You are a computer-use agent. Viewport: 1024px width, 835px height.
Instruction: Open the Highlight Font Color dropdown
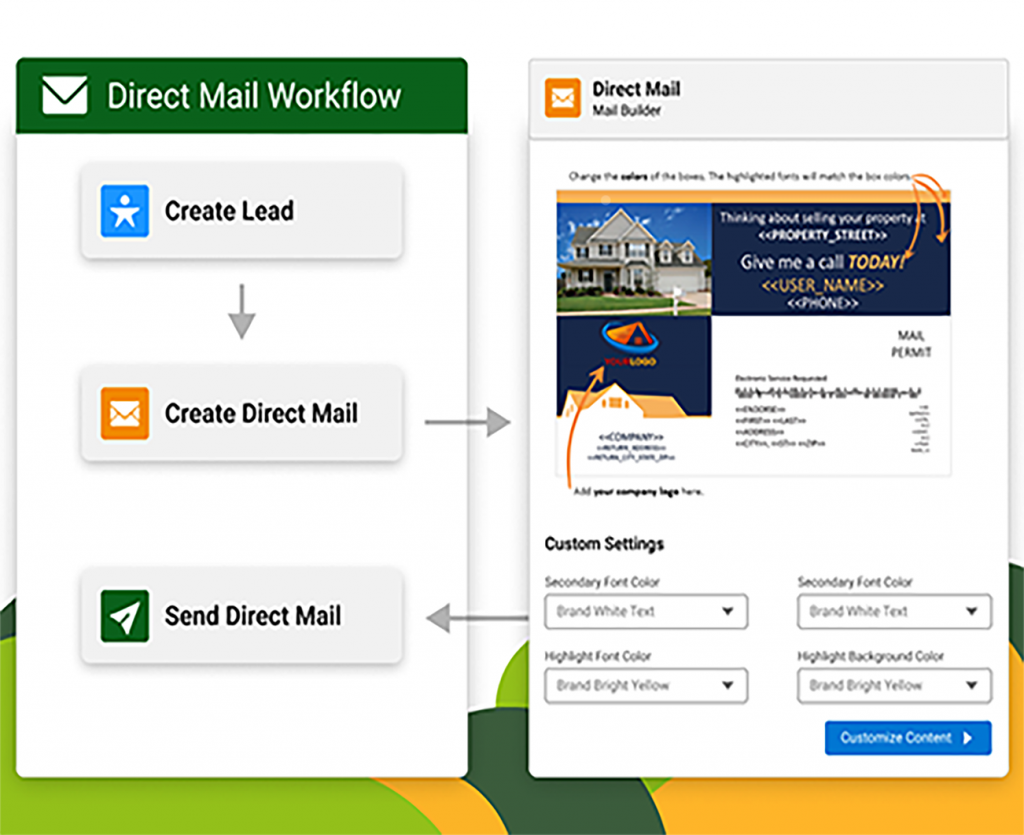pos(645,686)
